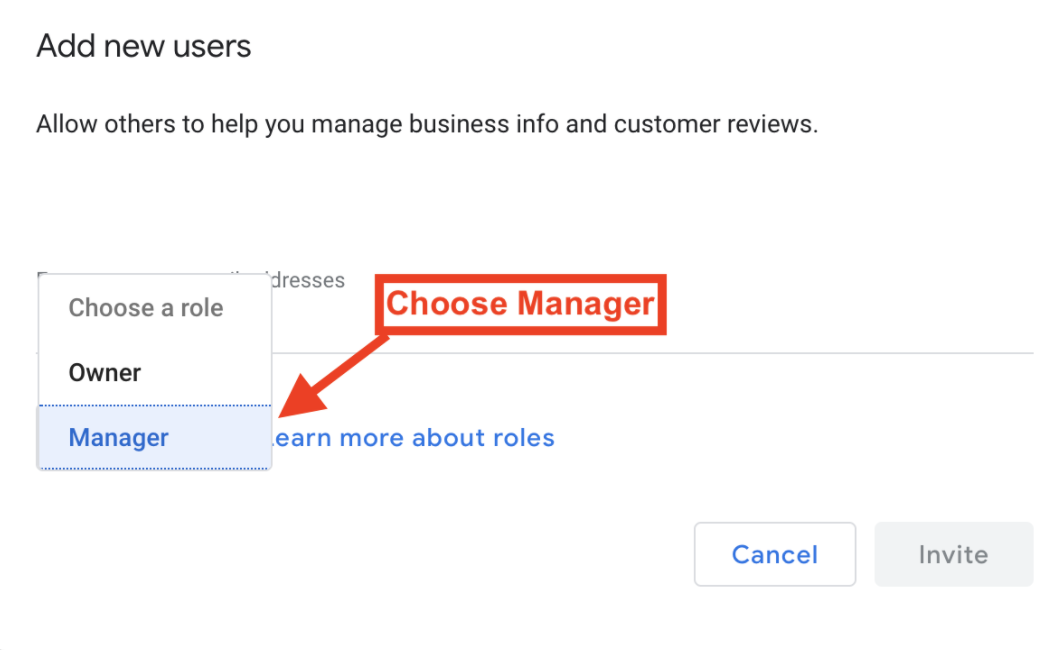Viewport: 1062px width, 650px height.
Task: Click the Allow others to help description text
Action: click(x=427, y=125)
